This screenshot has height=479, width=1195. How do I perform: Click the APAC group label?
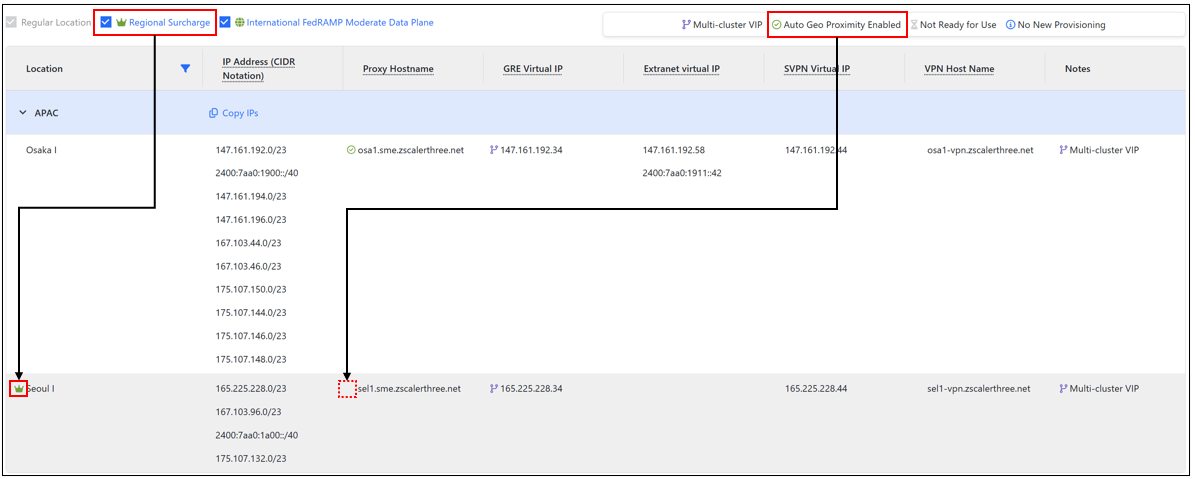(46, 113)
